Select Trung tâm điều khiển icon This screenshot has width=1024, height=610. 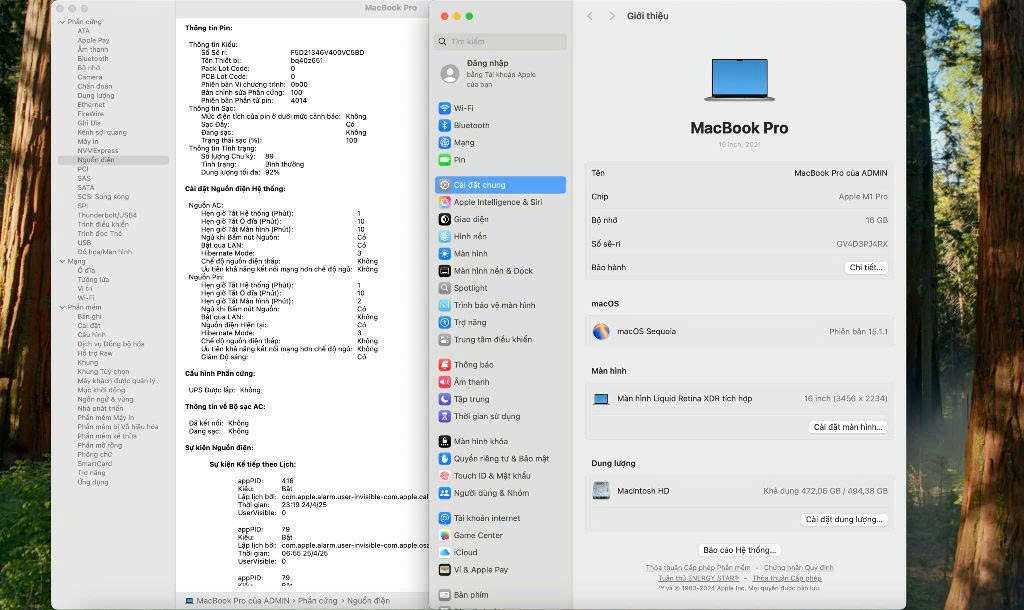(444, 340)
